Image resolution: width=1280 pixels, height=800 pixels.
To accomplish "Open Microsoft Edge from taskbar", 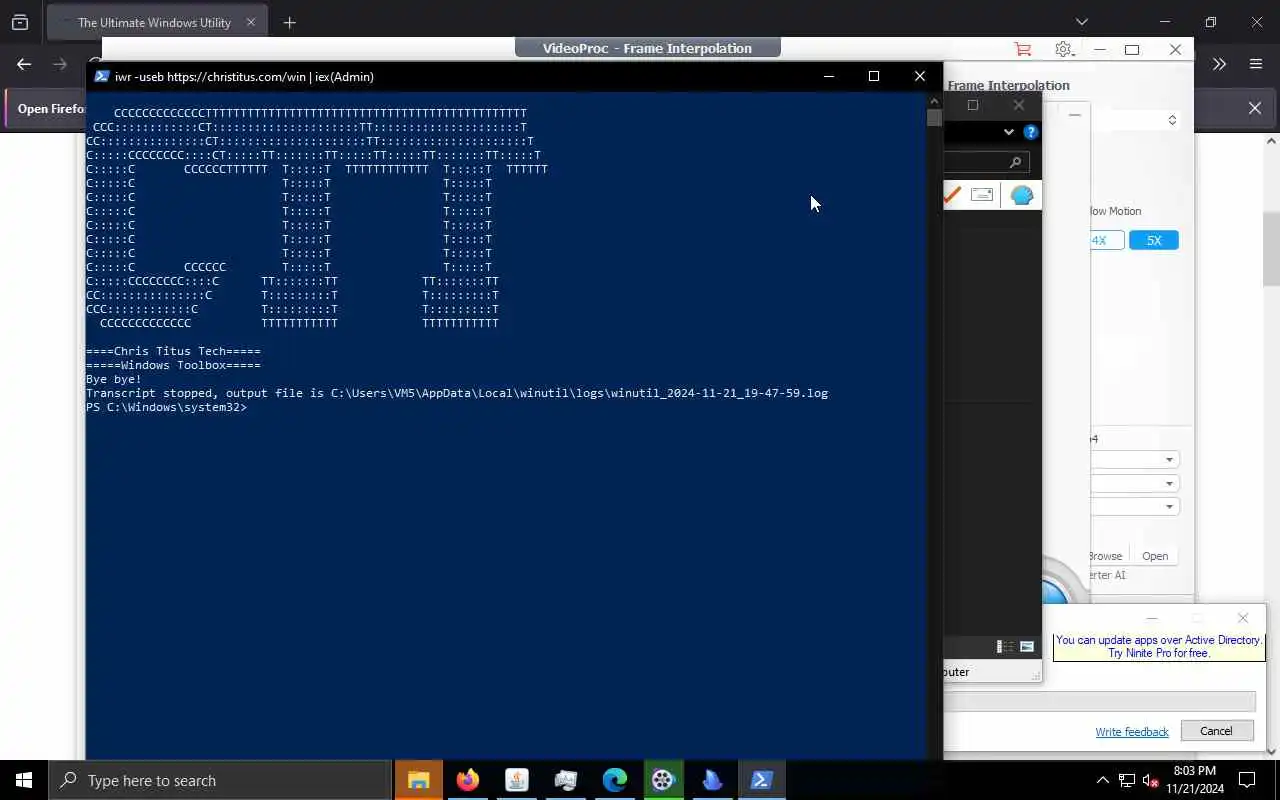I will coord(615,780).
